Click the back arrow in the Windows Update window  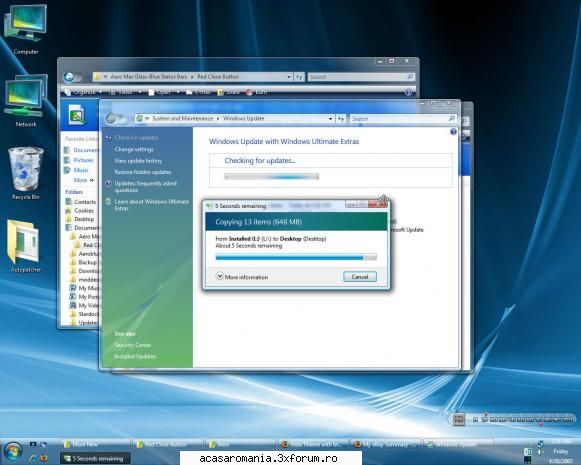pyautogui.click(x=110, y=118)
